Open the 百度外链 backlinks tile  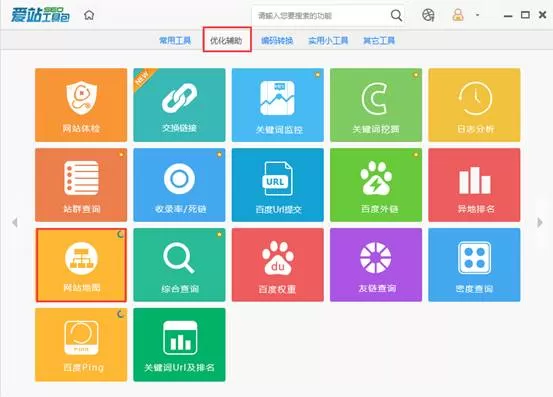(x=376, y=185)
